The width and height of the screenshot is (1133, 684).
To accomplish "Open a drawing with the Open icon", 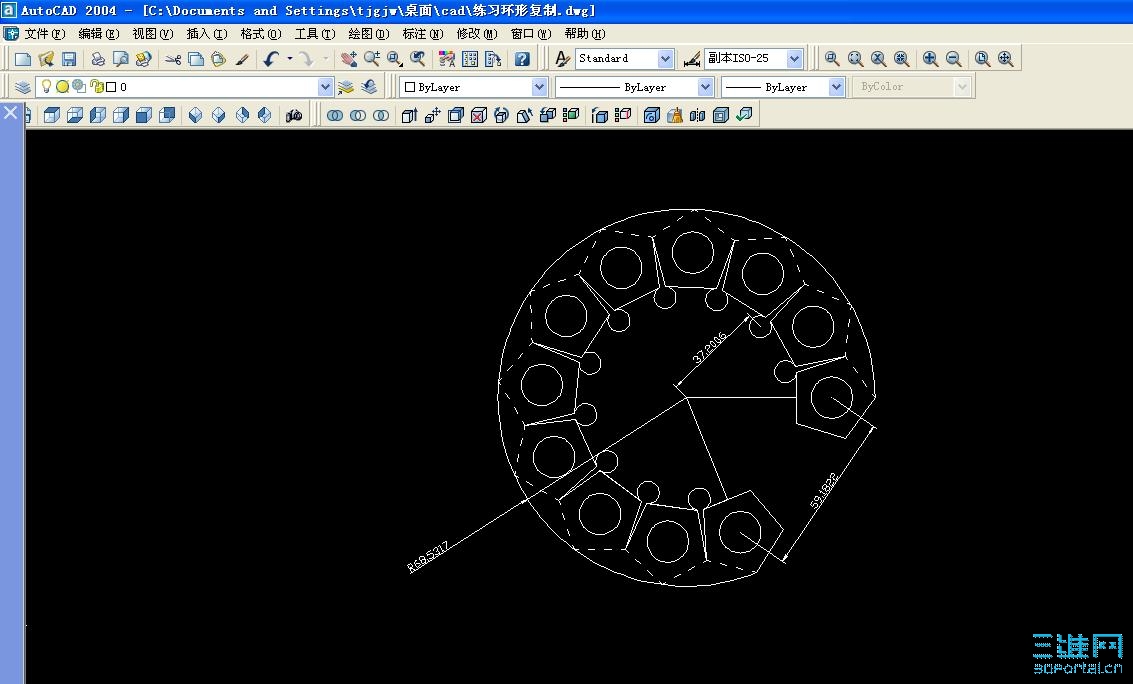I will coord(46,59).
